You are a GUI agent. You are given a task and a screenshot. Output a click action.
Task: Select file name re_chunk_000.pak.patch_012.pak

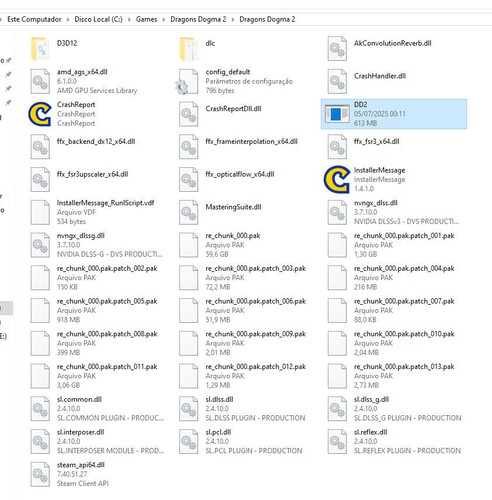click(x=256, y=366)
